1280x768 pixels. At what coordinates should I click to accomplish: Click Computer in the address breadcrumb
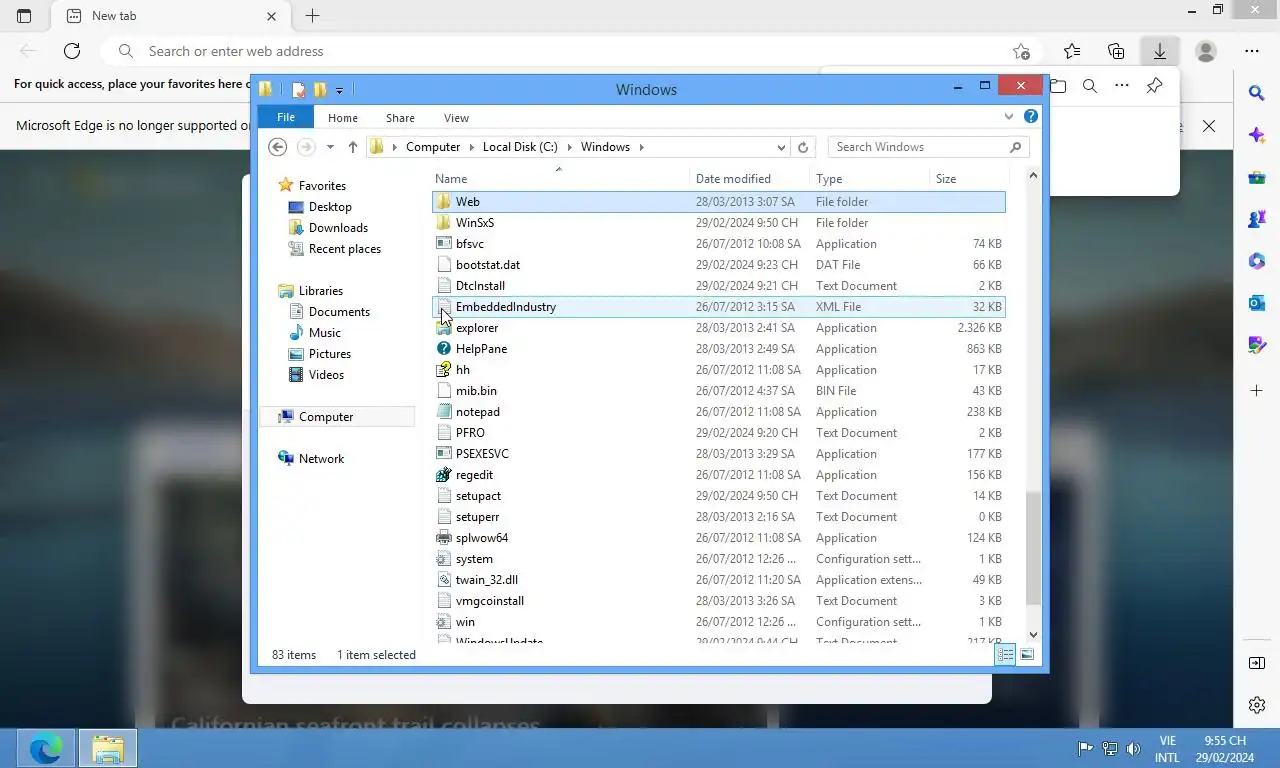[x=433, y=147]
